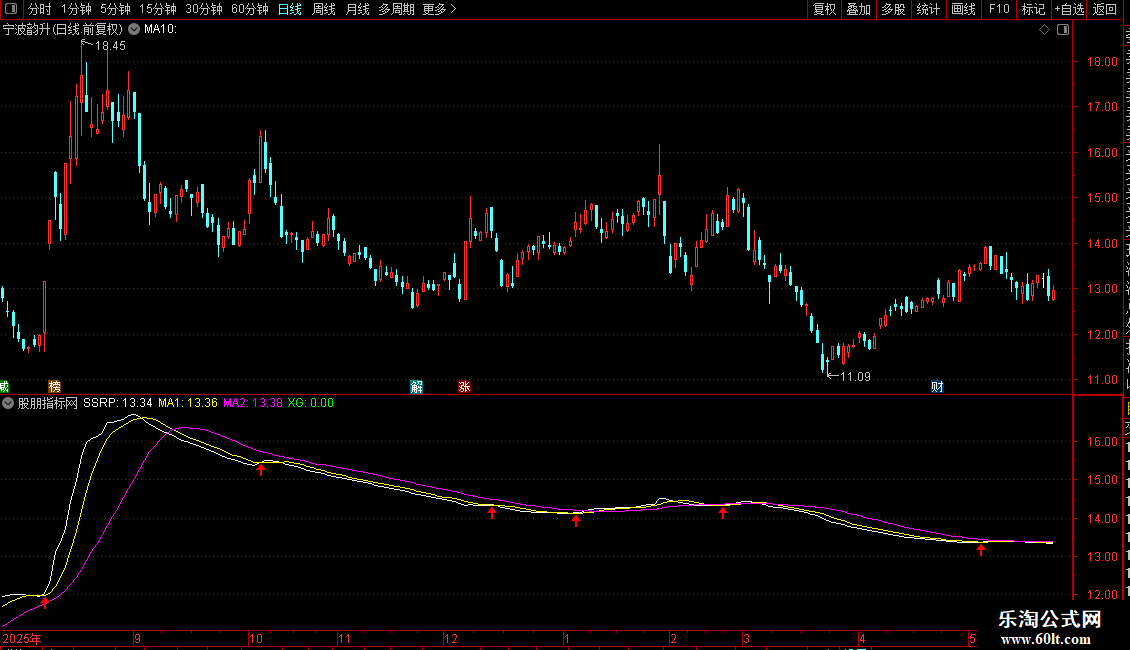Toggle the left sidebar panel icon
The image size is (1130, 650).
point(11,9)
